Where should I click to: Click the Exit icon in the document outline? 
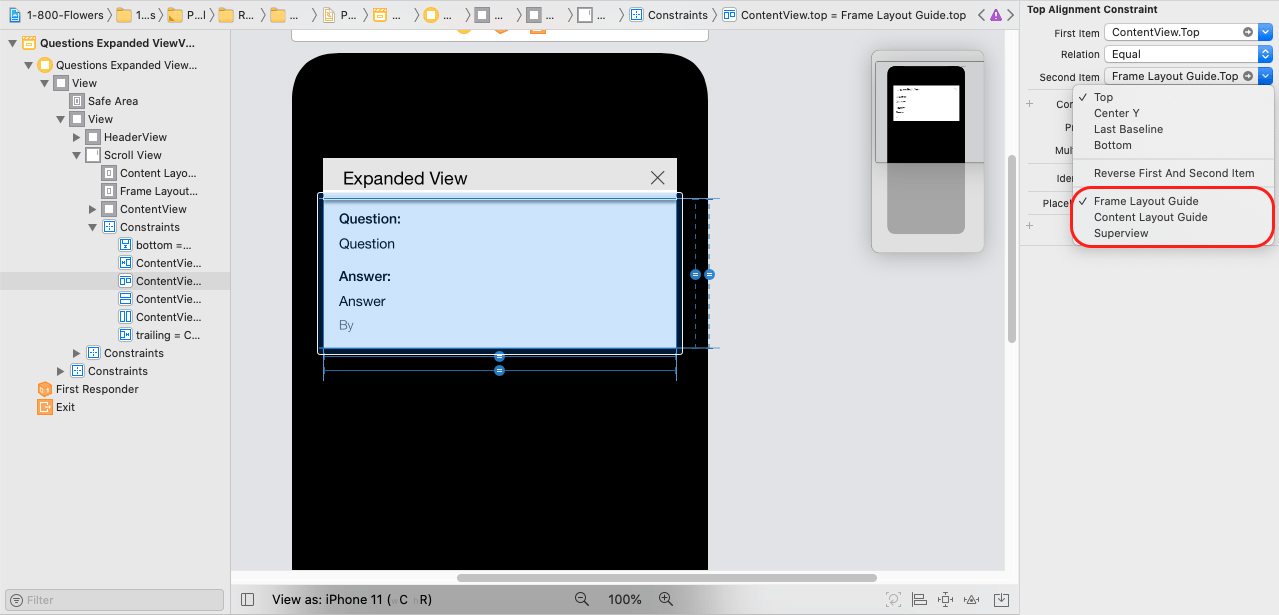(46, 407)
